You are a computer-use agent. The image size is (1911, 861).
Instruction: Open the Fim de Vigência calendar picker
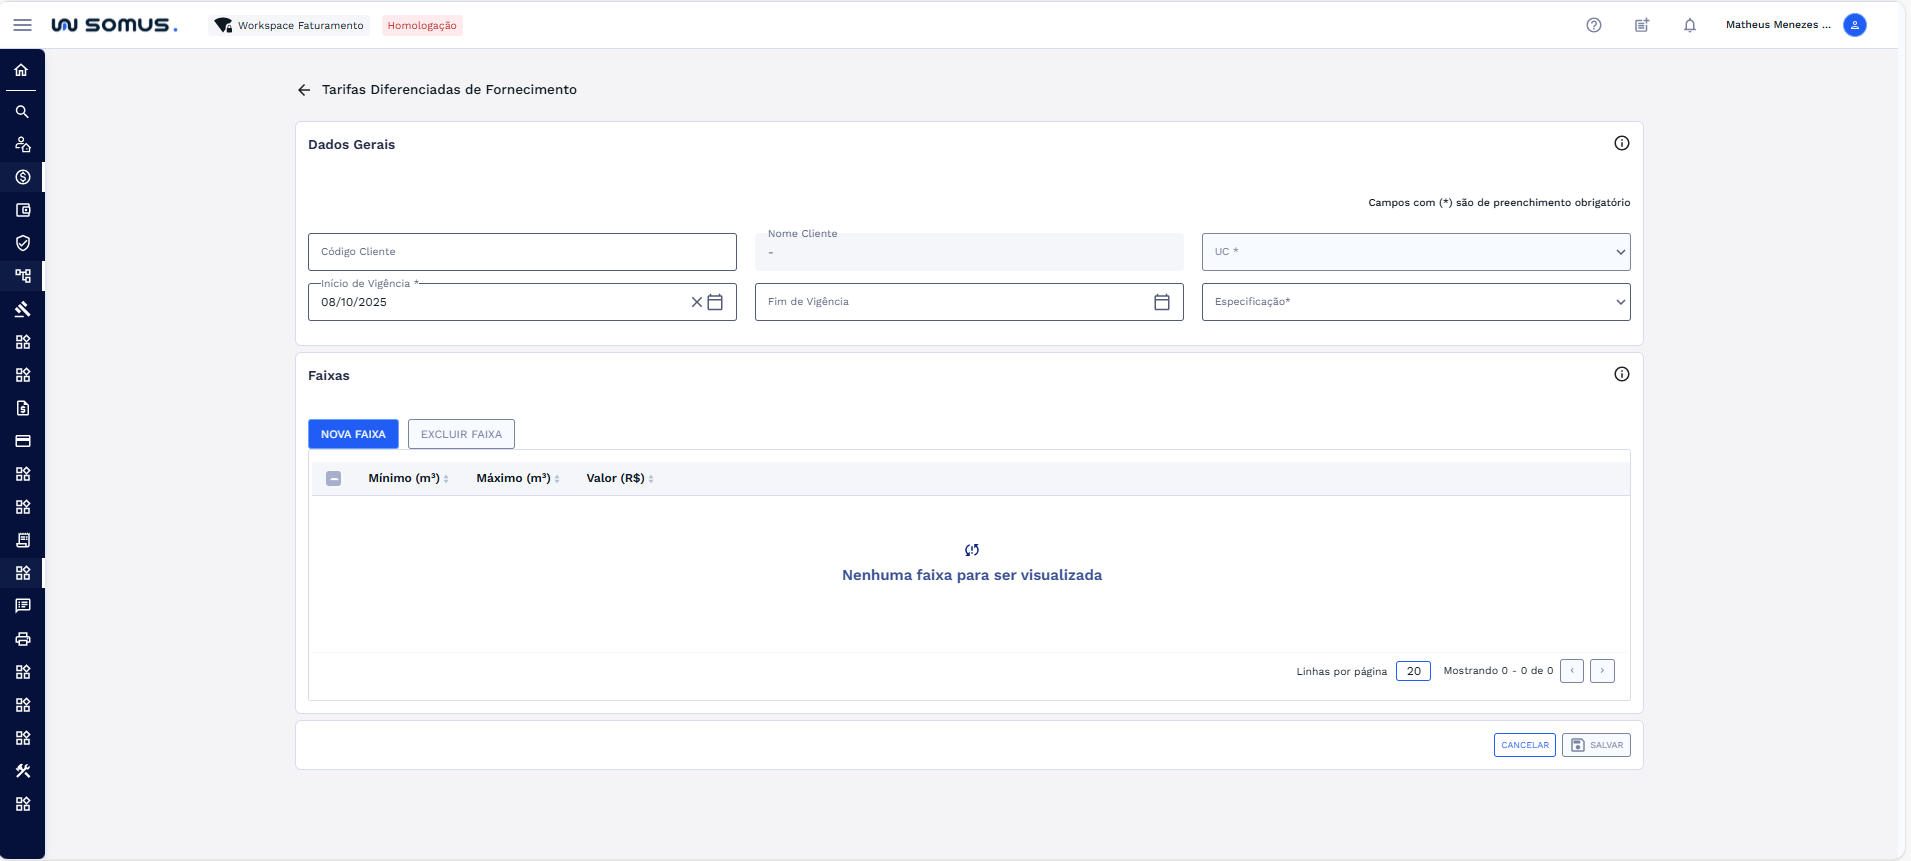pos(1162,302)
